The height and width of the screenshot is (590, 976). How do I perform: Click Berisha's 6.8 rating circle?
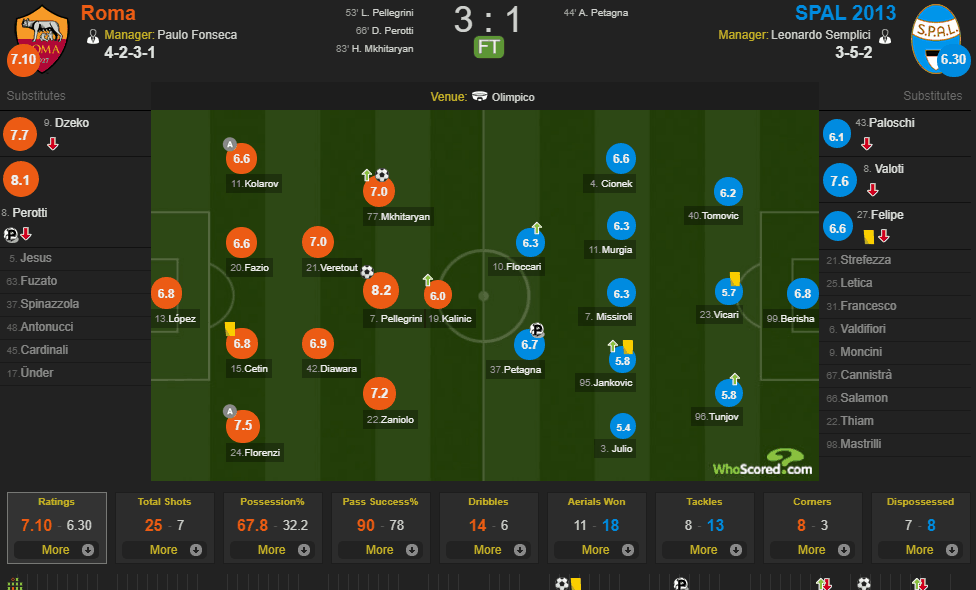802,293
